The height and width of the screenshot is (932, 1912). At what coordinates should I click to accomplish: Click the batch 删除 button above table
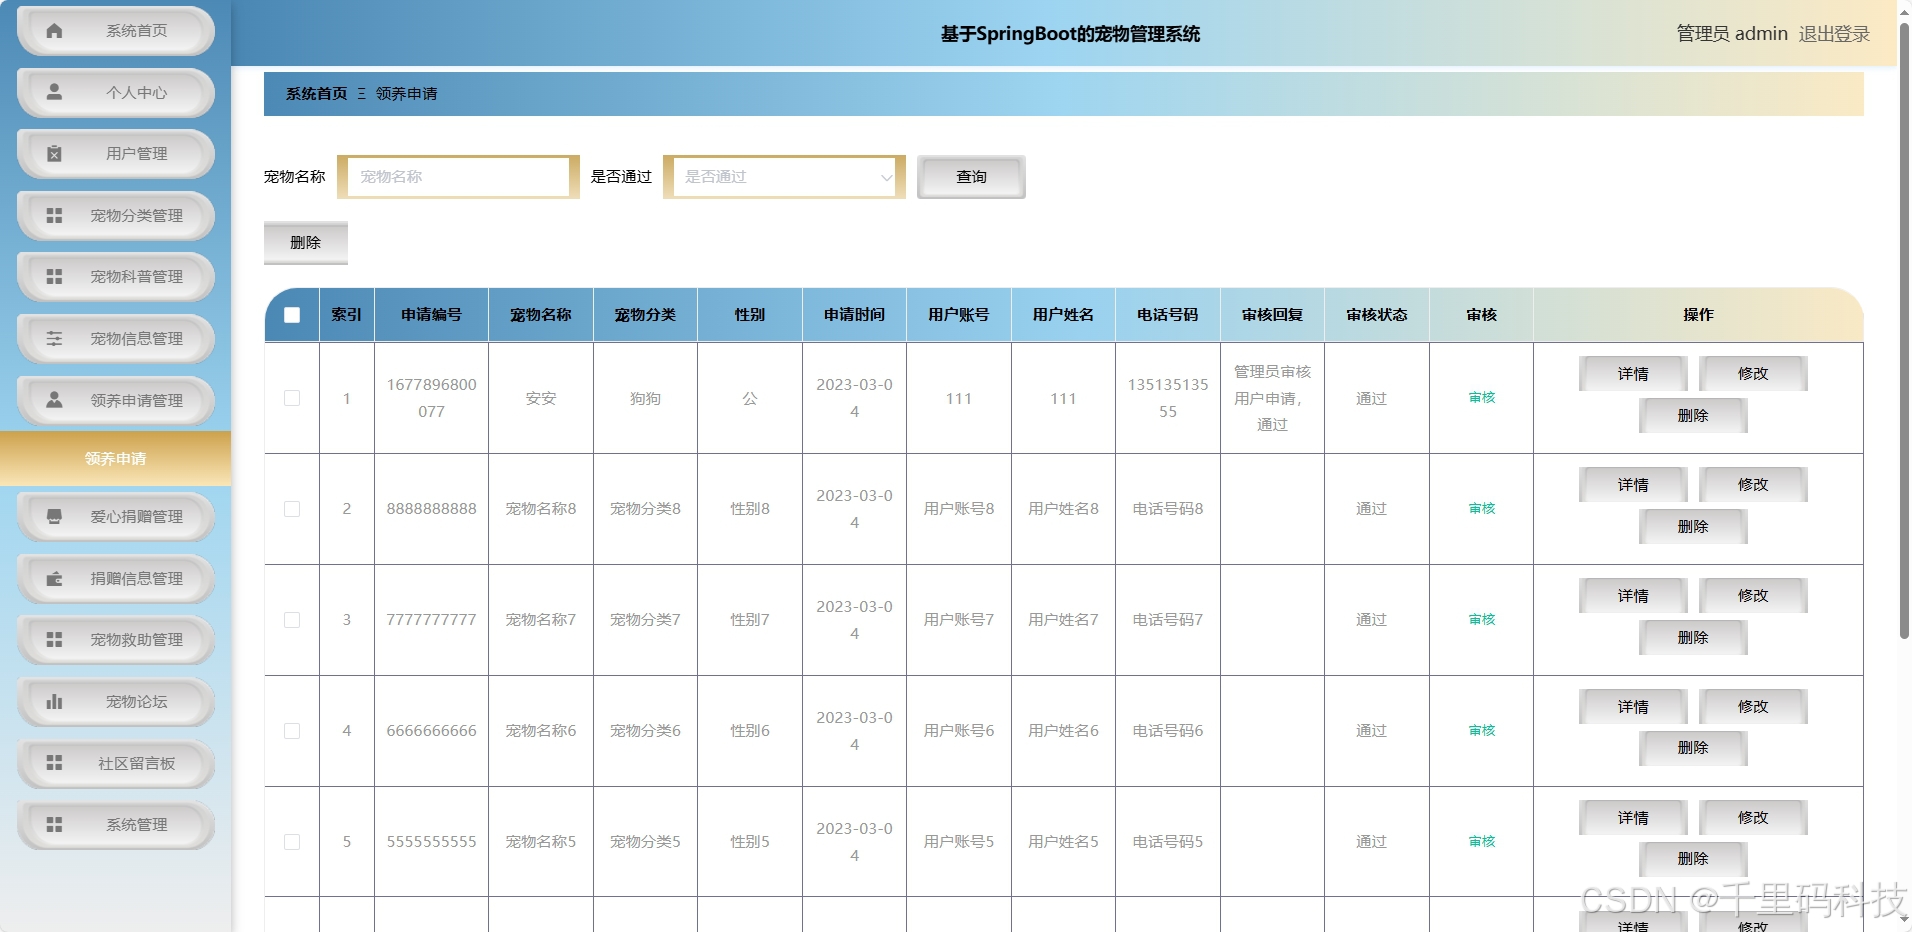coord(306,243)
